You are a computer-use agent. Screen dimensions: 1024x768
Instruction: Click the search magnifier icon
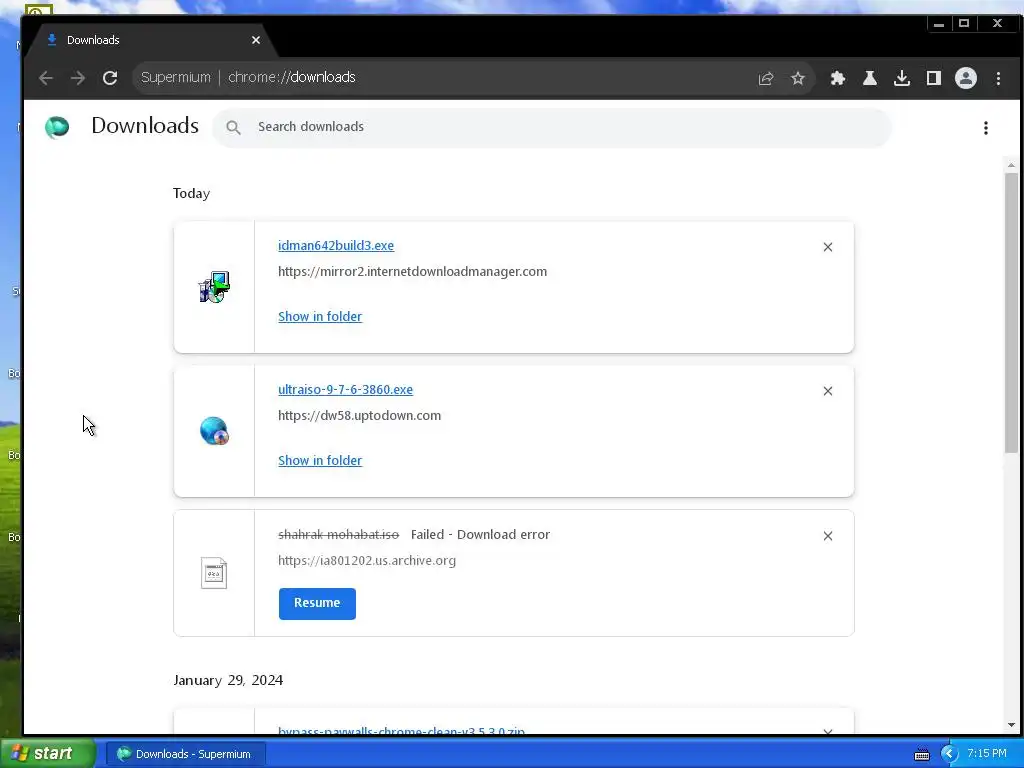(x=233, y=127)
